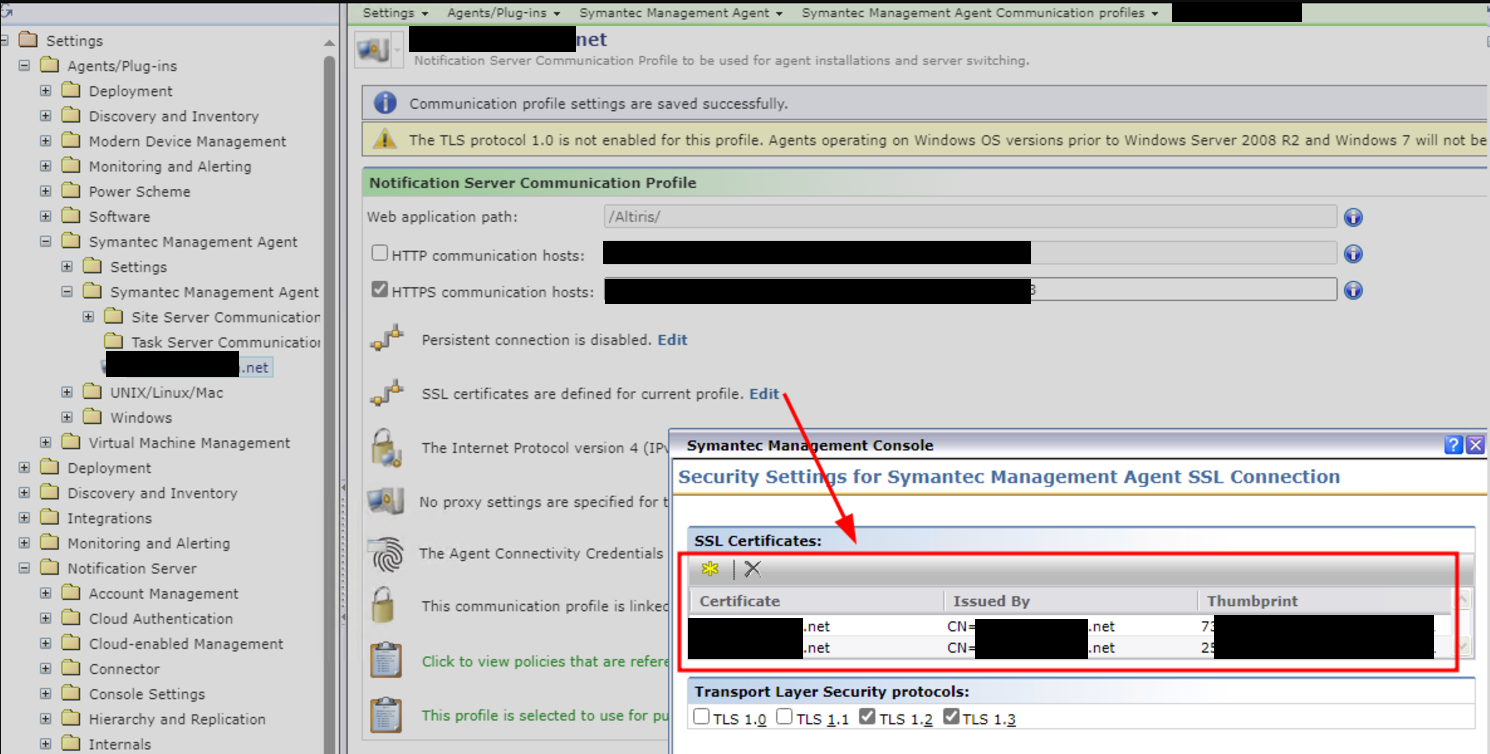Viewport: 1490px width, 754px height.
Task: Click the HTTP communication hosts input field
Action: tap(970, 254)
